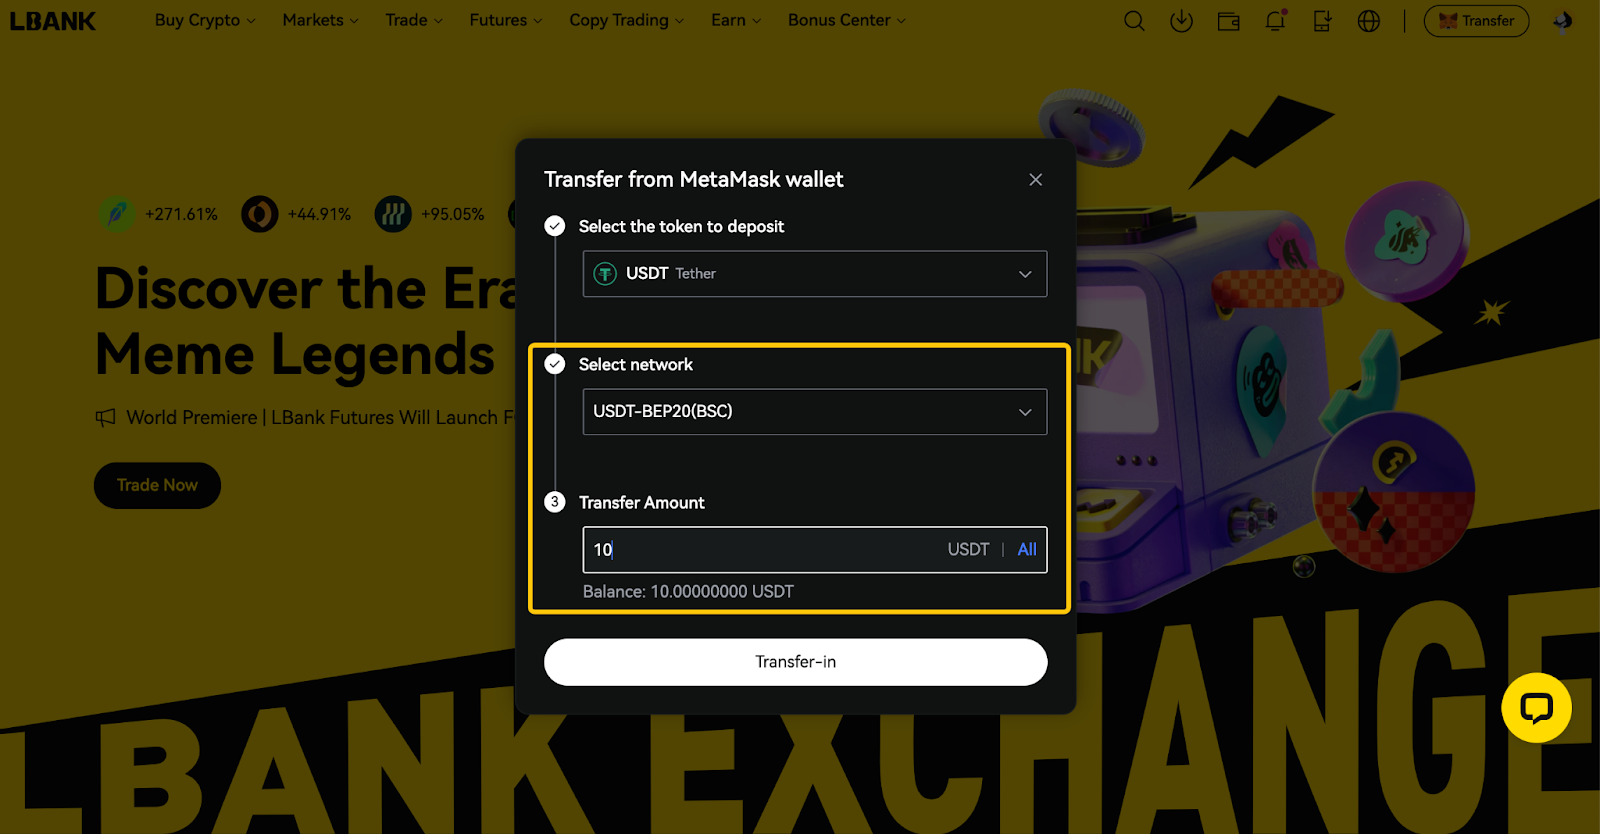
Task: Open the search magnifier icon
Action: pyautogui.click(x=1134, y=21)
